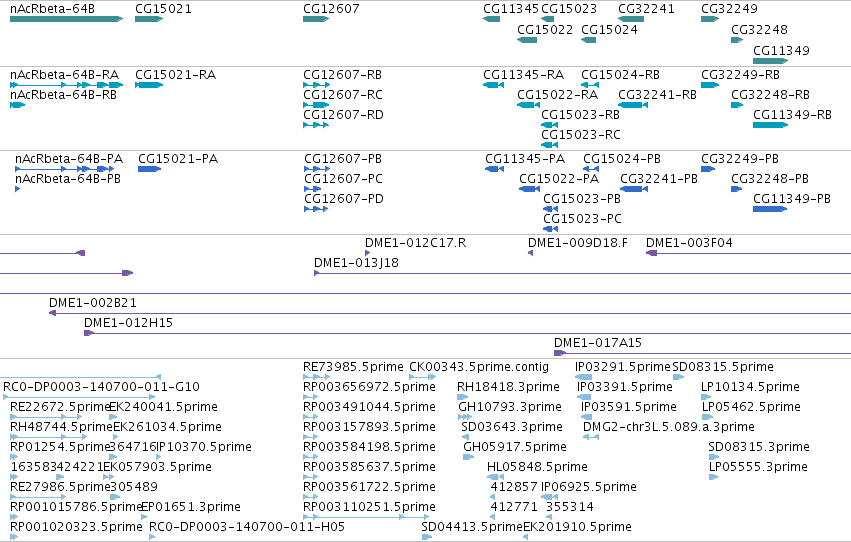This screenshot has width=851, height=542.
Task: Select transcript CG12607-RC
Action: (x=316, y=105)
